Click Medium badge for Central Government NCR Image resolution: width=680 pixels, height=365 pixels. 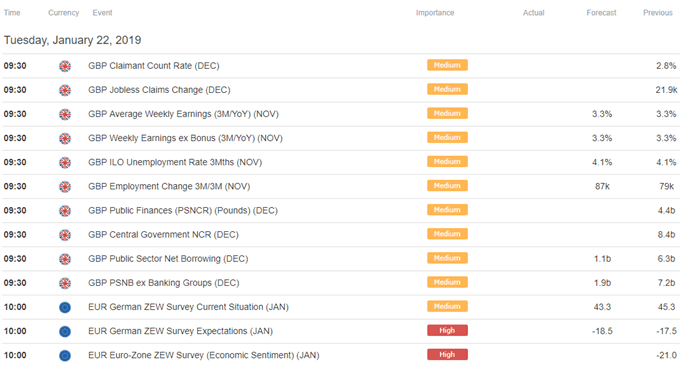(447, 234)
